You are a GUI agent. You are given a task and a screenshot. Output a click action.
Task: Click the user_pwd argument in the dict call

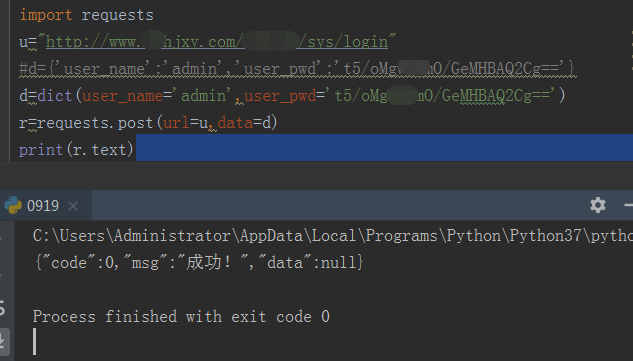280,96
